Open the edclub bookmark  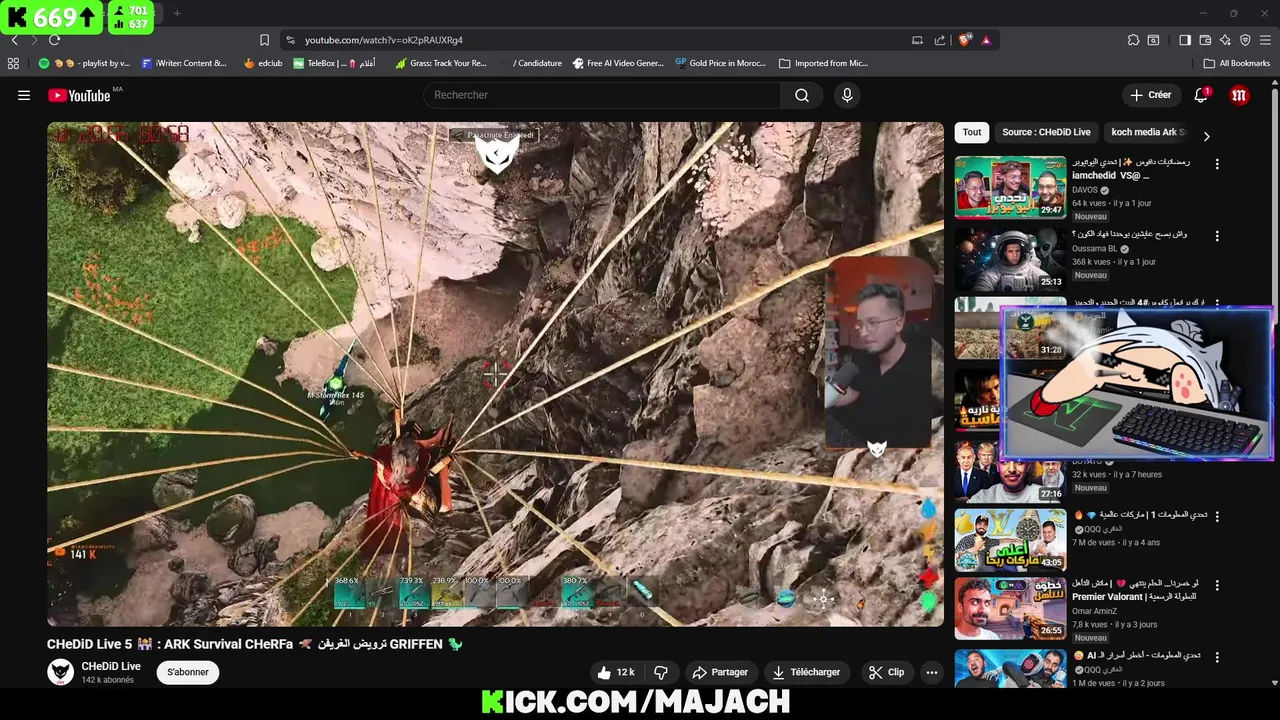[x=262, y=63]
